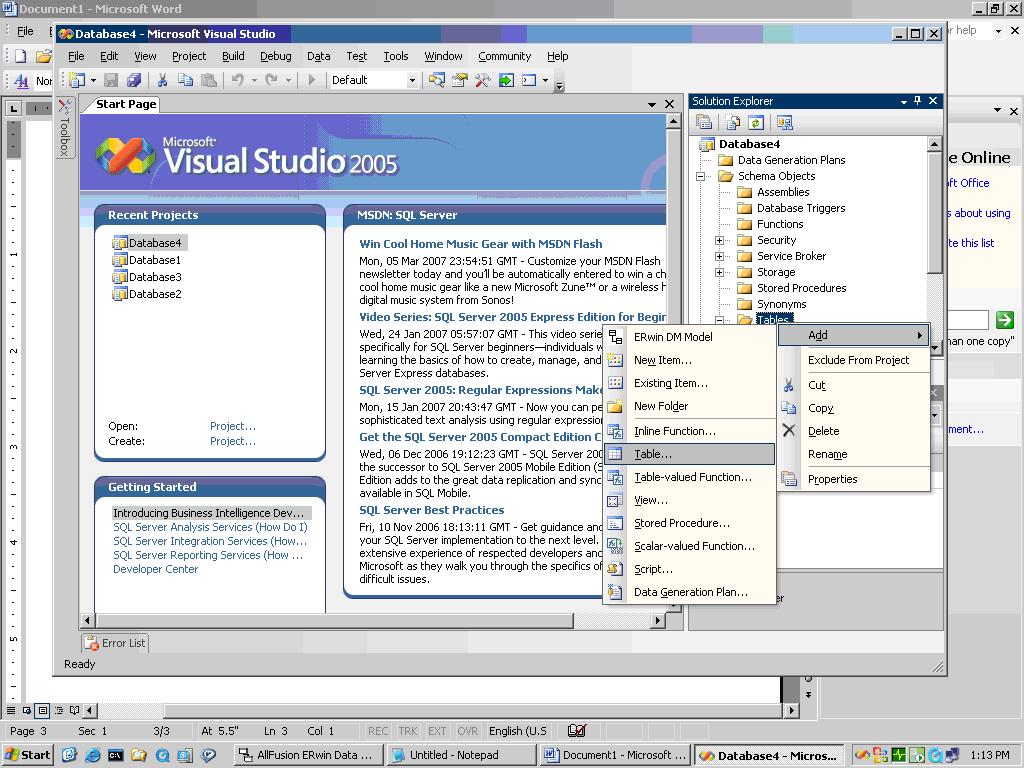The image size is (1024, 768).
Task: Click the green arrow Start Page toolbar icon
Action: coord(506,80)
